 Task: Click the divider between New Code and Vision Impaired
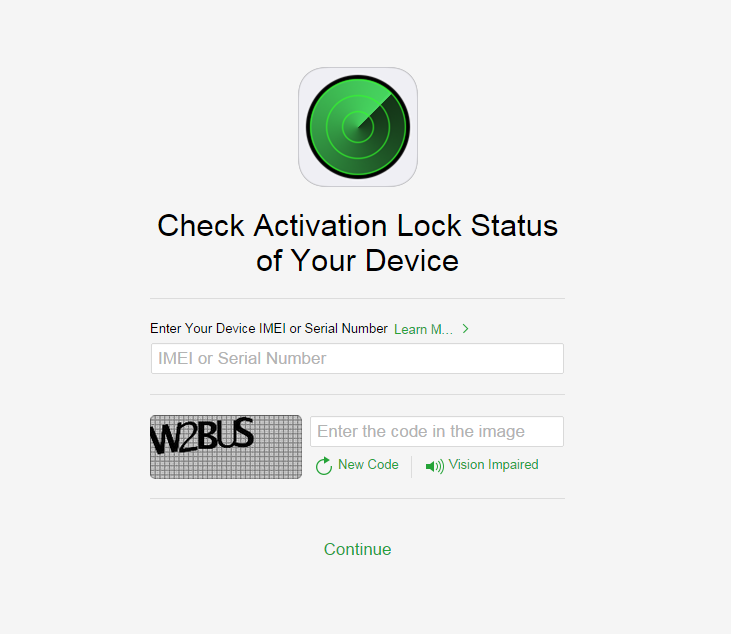(x=412, y=466)
